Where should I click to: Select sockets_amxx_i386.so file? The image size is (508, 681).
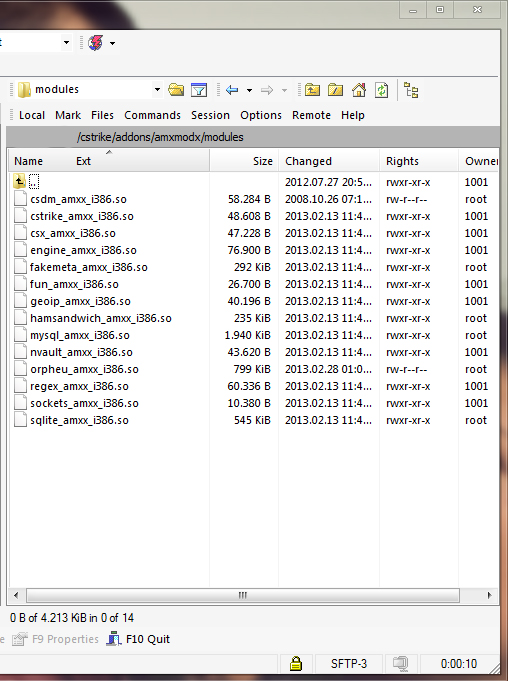[84, 403]
